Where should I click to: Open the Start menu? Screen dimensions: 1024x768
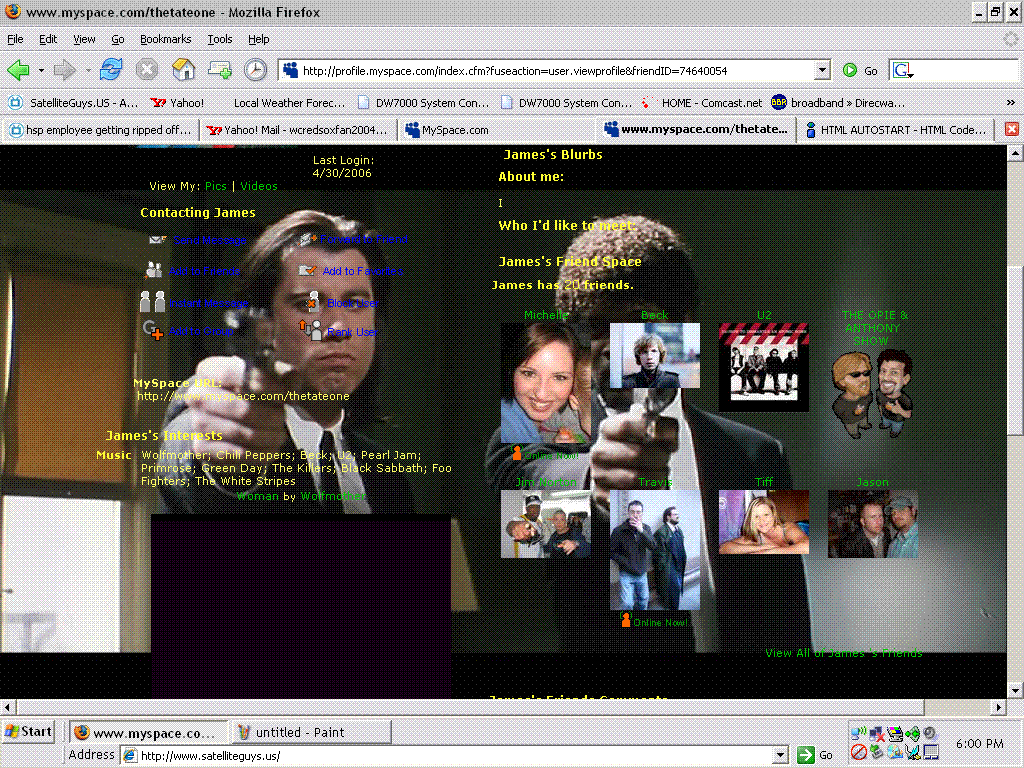click(29, 731)
